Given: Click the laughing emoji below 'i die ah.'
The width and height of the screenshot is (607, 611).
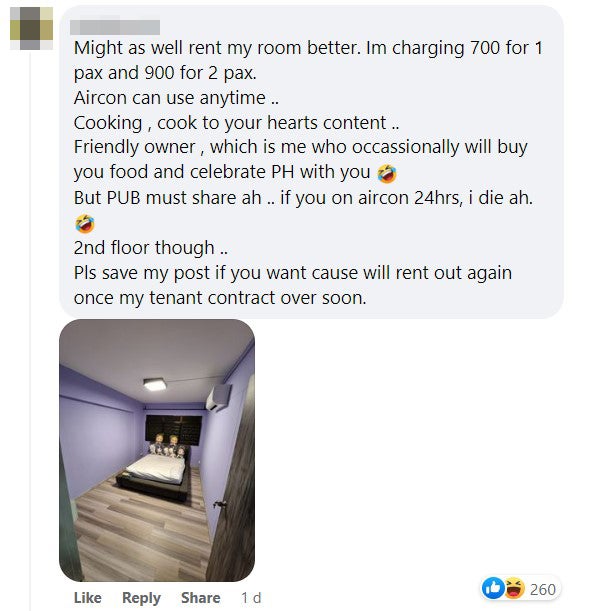Looking at the screenshot, I should 85,224.
